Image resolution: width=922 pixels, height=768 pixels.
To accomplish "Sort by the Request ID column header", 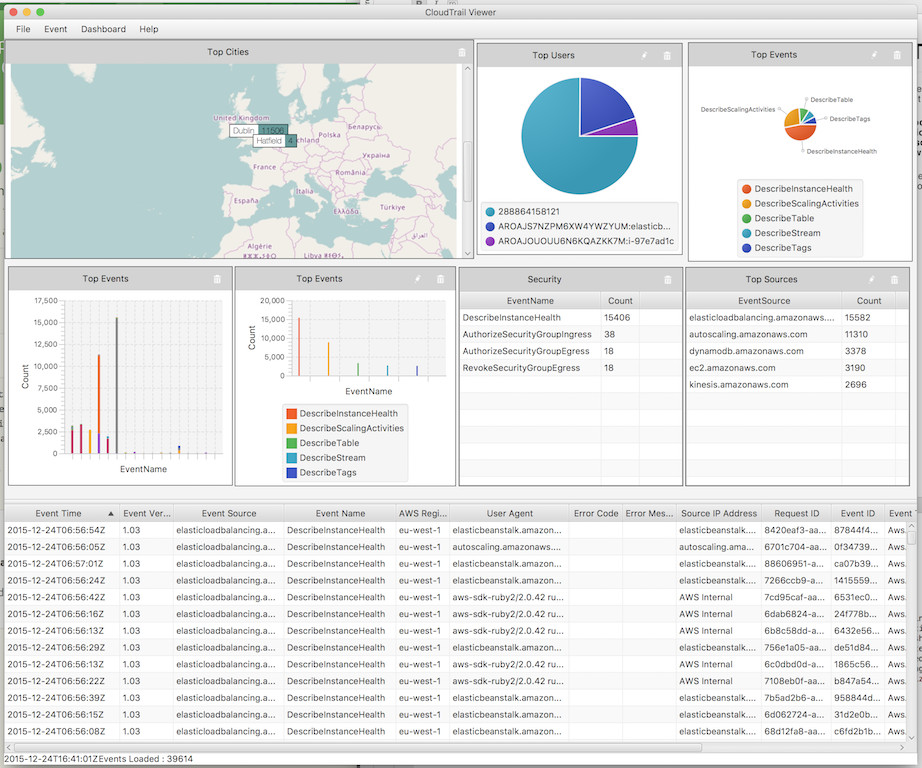I will pos(796,513).
